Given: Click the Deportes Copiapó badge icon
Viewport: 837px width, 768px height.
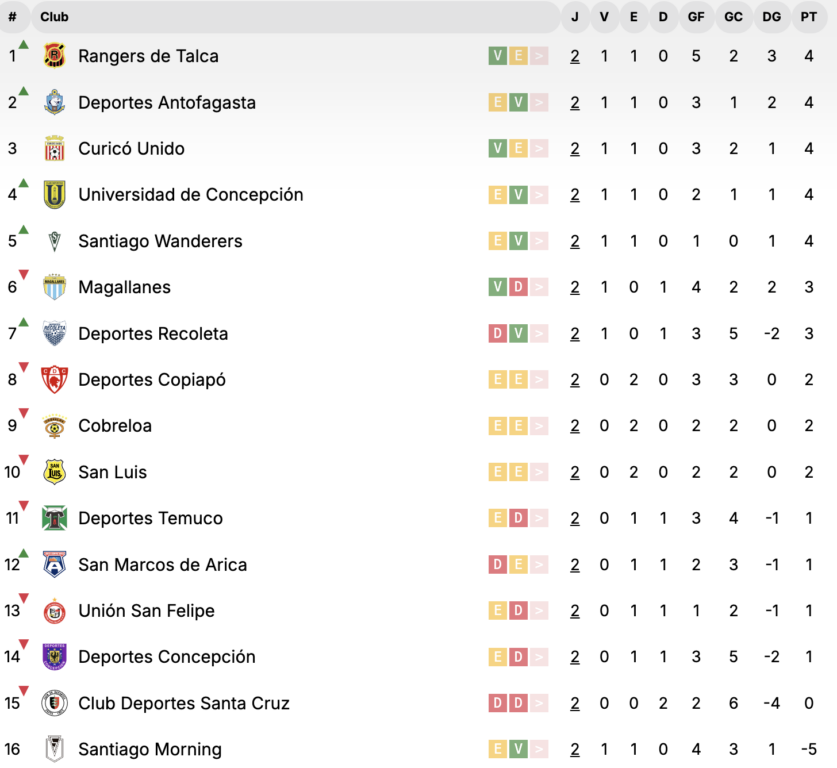Looking at the screenshot, I should click(54, 380).
